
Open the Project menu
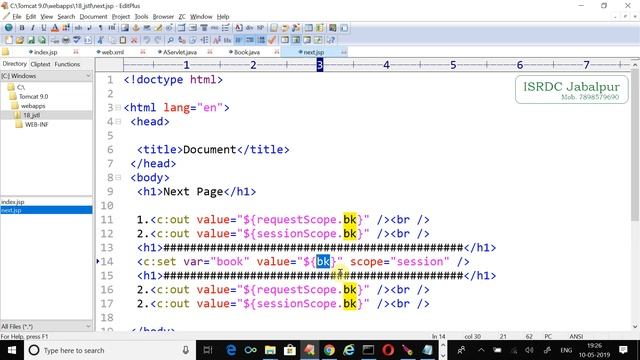coord(121,17)
